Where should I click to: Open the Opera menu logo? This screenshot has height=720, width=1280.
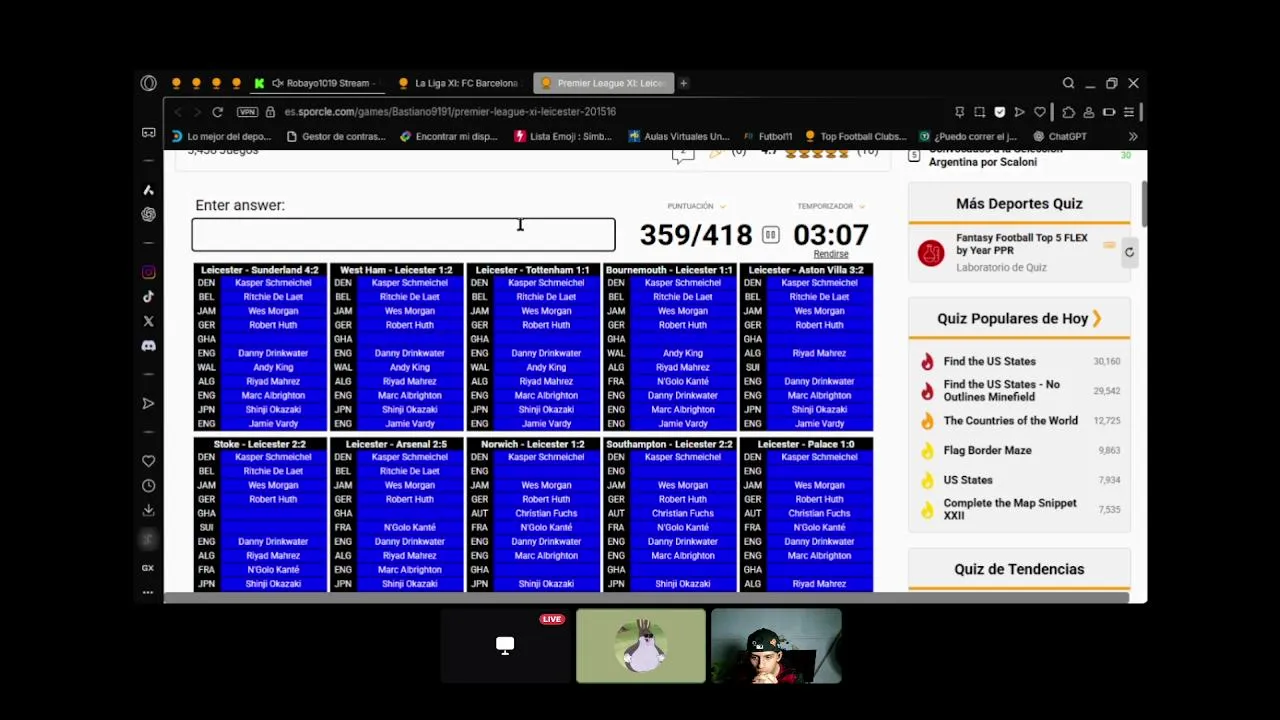[148, 83]
